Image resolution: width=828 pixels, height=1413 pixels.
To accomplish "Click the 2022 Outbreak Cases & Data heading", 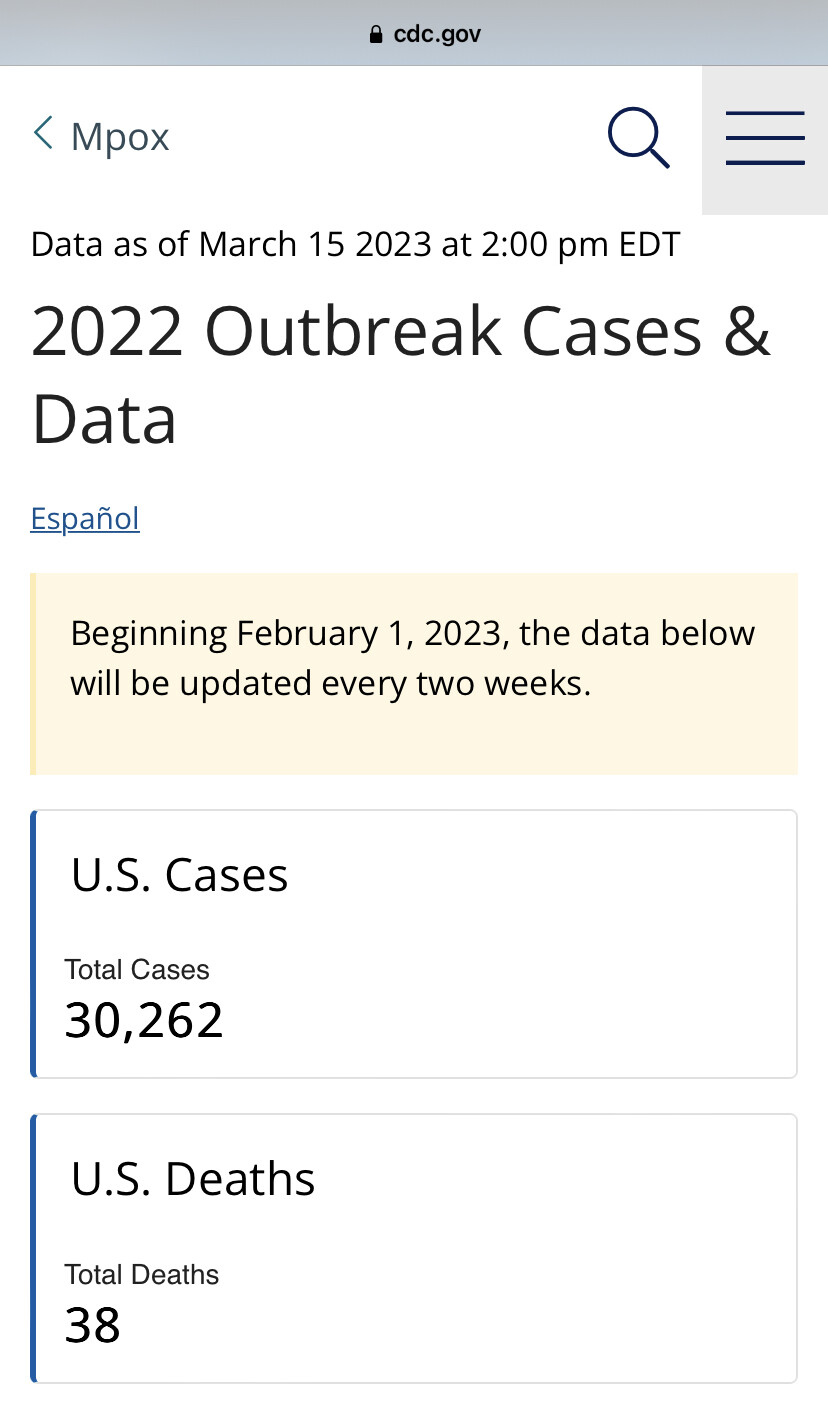I will 401,375.
